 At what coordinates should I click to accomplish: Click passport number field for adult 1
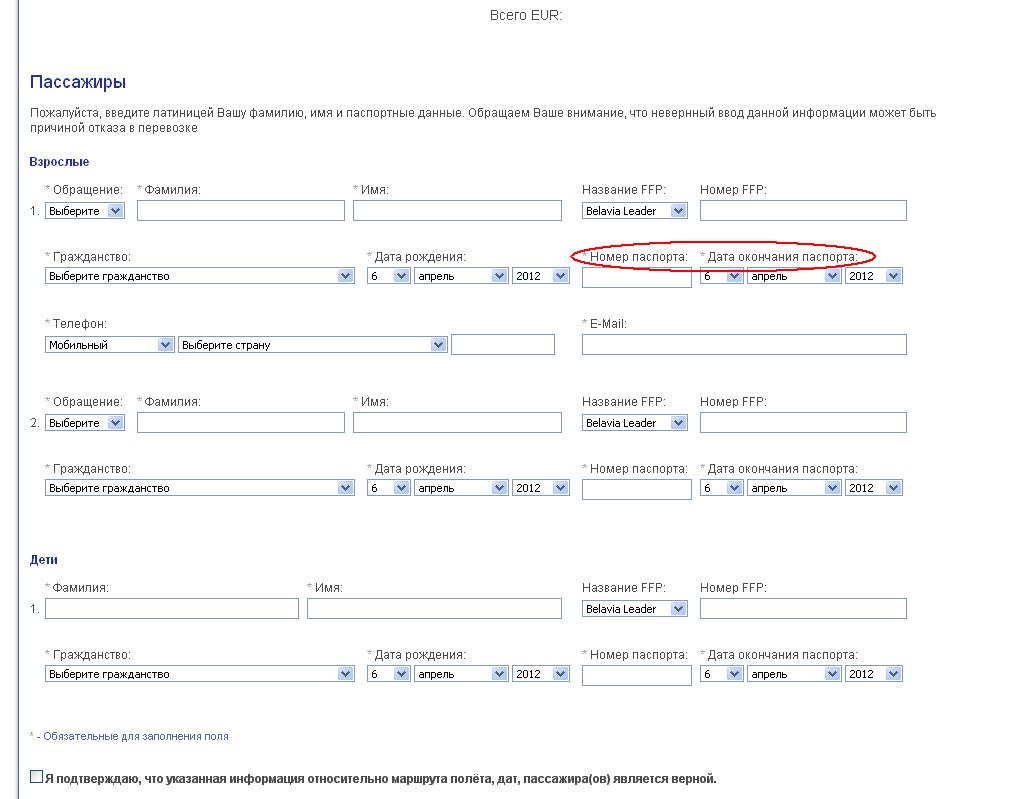point(636,278)
